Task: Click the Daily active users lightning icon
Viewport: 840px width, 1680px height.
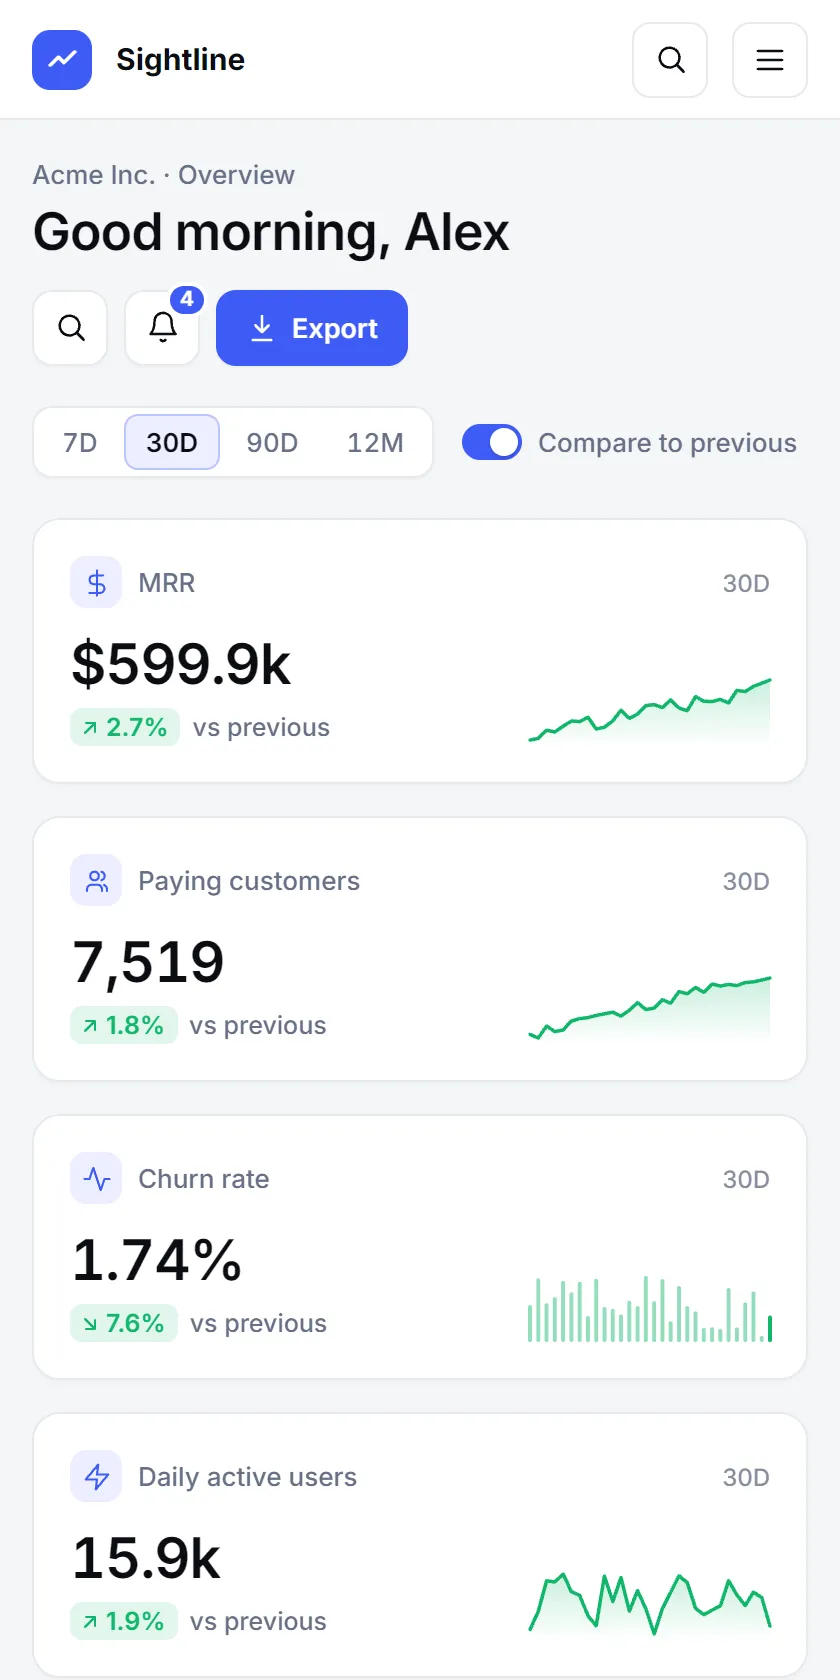Action: click(96, 1477)
